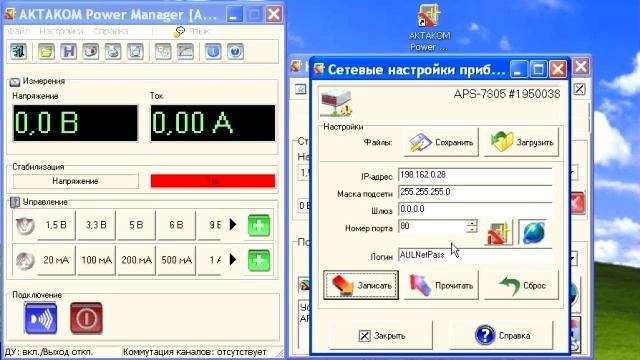Click the Номер порта input field
The width and height of the screenshot is (640, 360).
(432, 227)
